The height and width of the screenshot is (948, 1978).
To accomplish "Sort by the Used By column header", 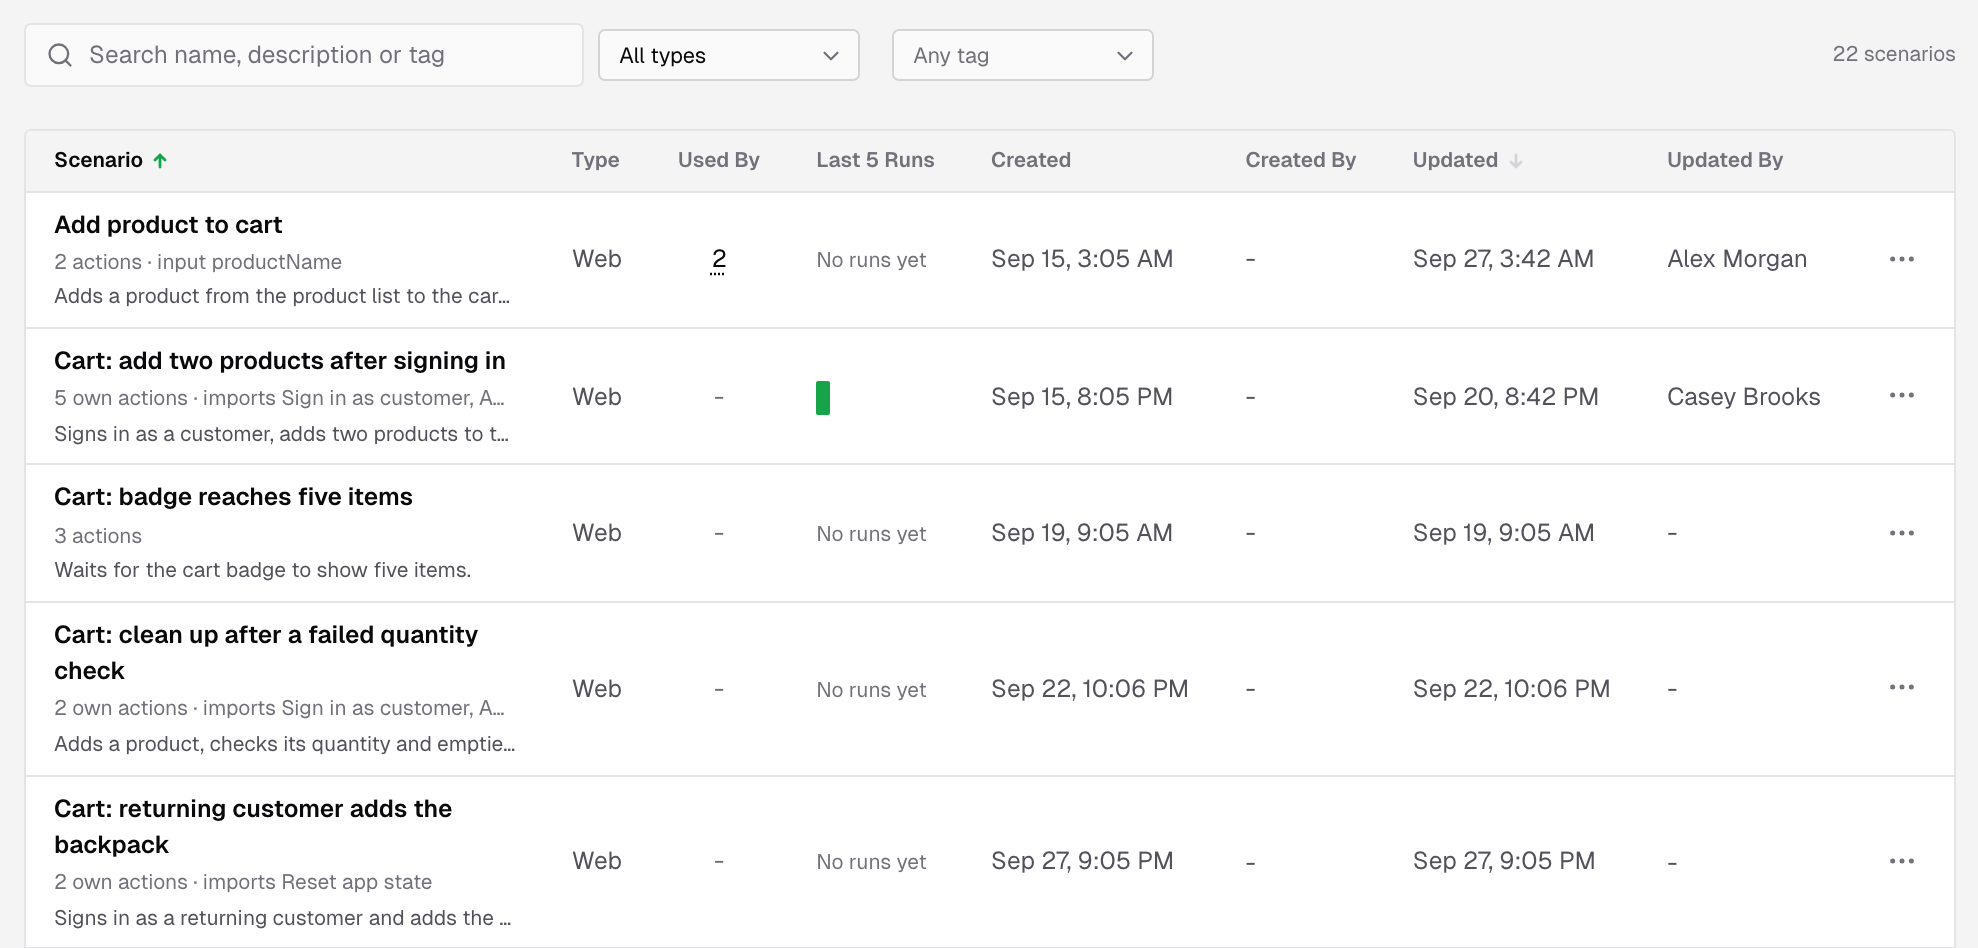I will [x=718, y=160].
